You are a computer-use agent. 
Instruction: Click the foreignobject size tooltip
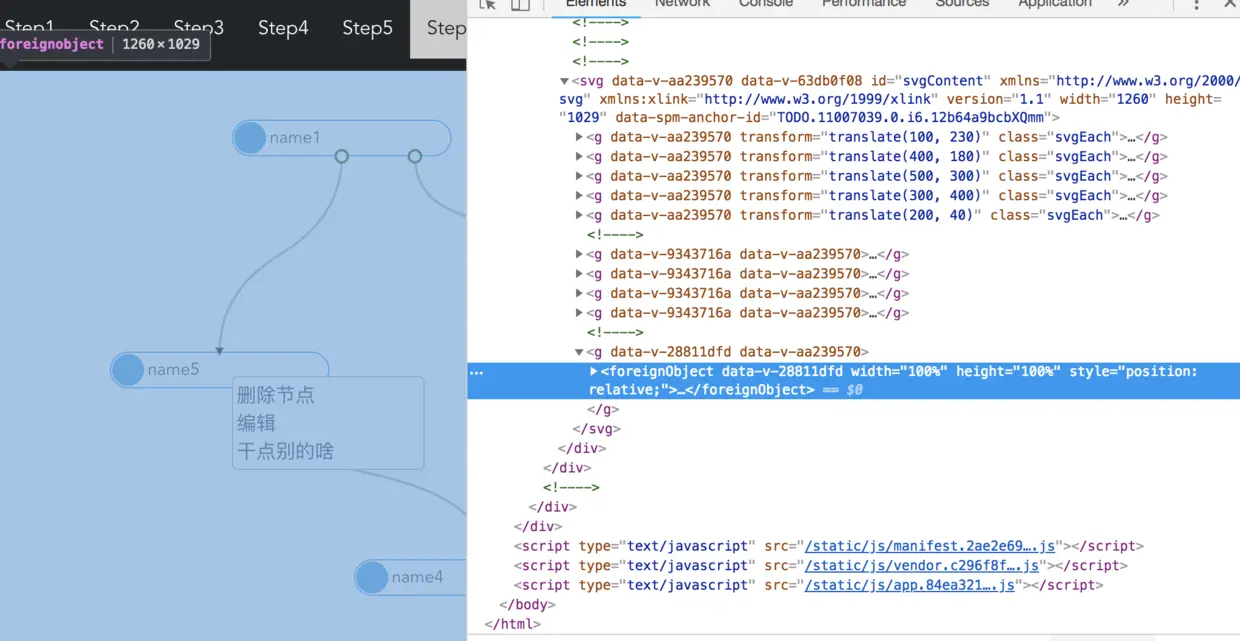(x=103, y=44)
